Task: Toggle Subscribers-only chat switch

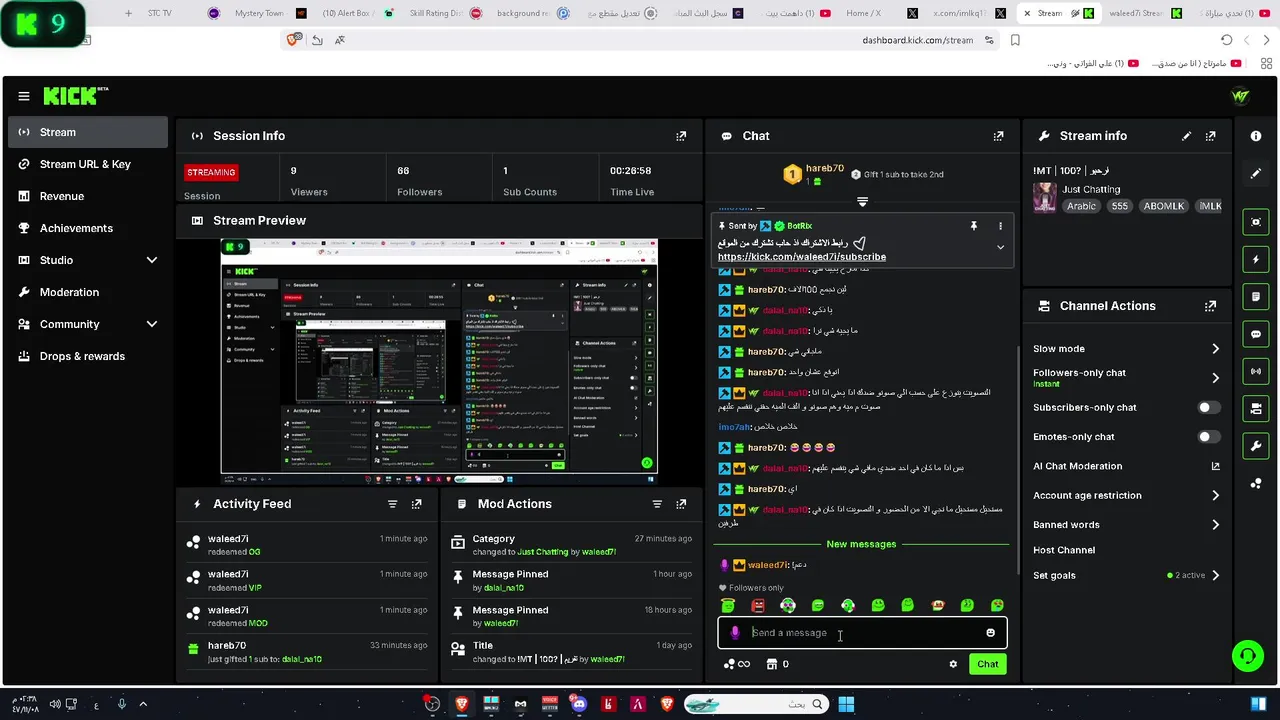Action: tap(1209, 408)
